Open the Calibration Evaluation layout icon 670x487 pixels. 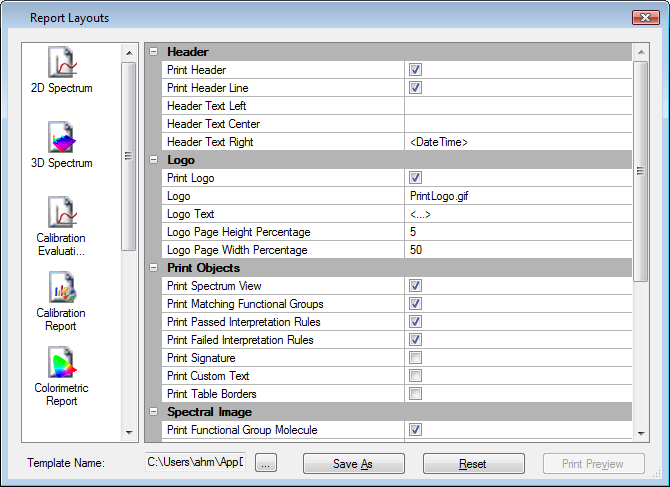pyautogui.click(x=62, y=213)
